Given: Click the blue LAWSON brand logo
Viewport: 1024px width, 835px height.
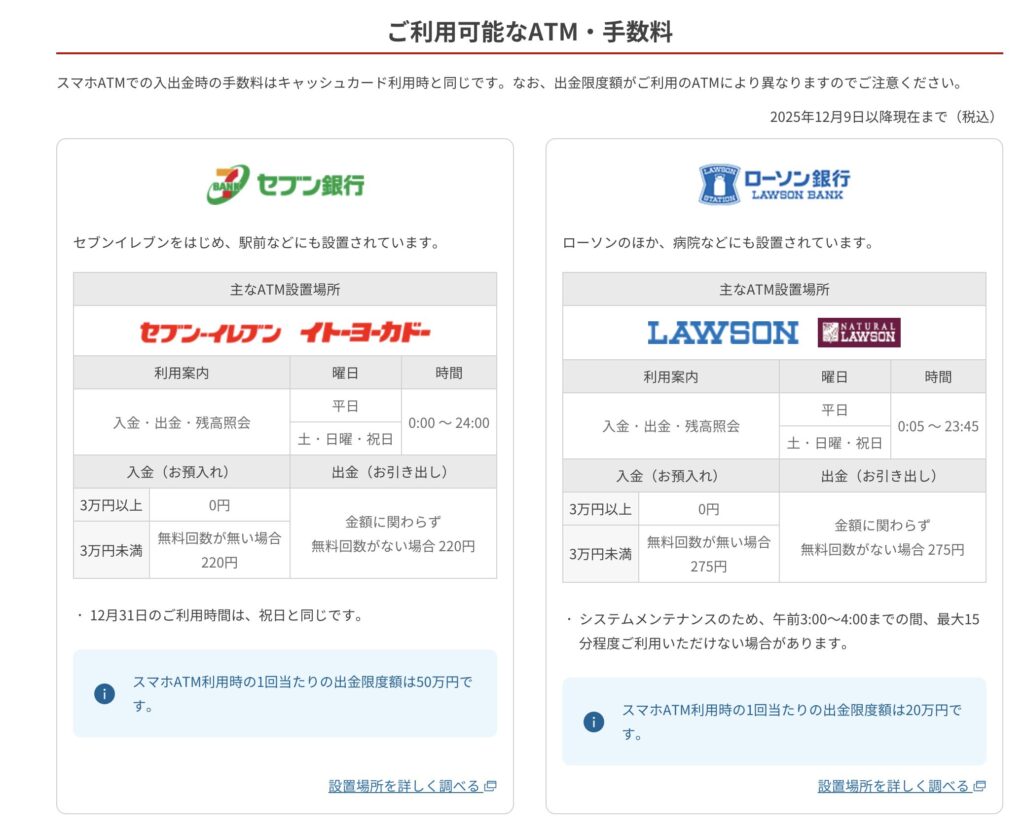Looking at the screenshot, I should tap(722, 333).
